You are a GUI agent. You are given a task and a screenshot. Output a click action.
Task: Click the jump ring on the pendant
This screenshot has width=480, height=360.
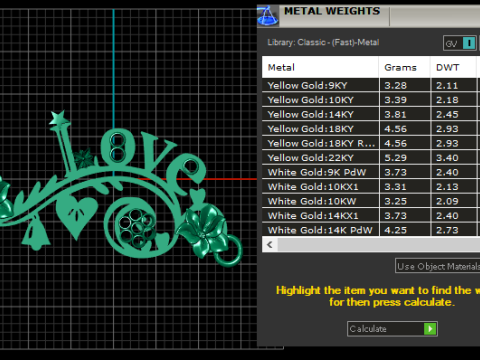229,252
